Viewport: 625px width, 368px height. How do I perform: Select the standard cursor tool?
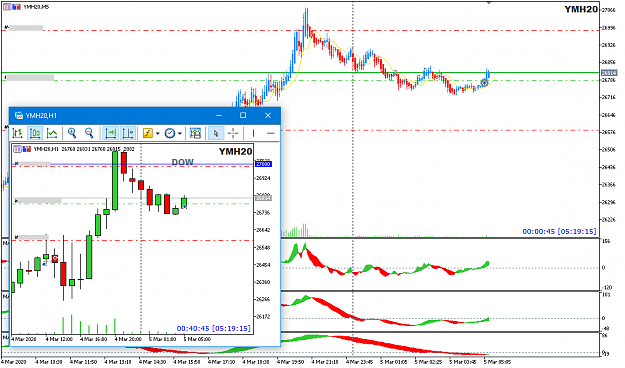coord(216,133)
